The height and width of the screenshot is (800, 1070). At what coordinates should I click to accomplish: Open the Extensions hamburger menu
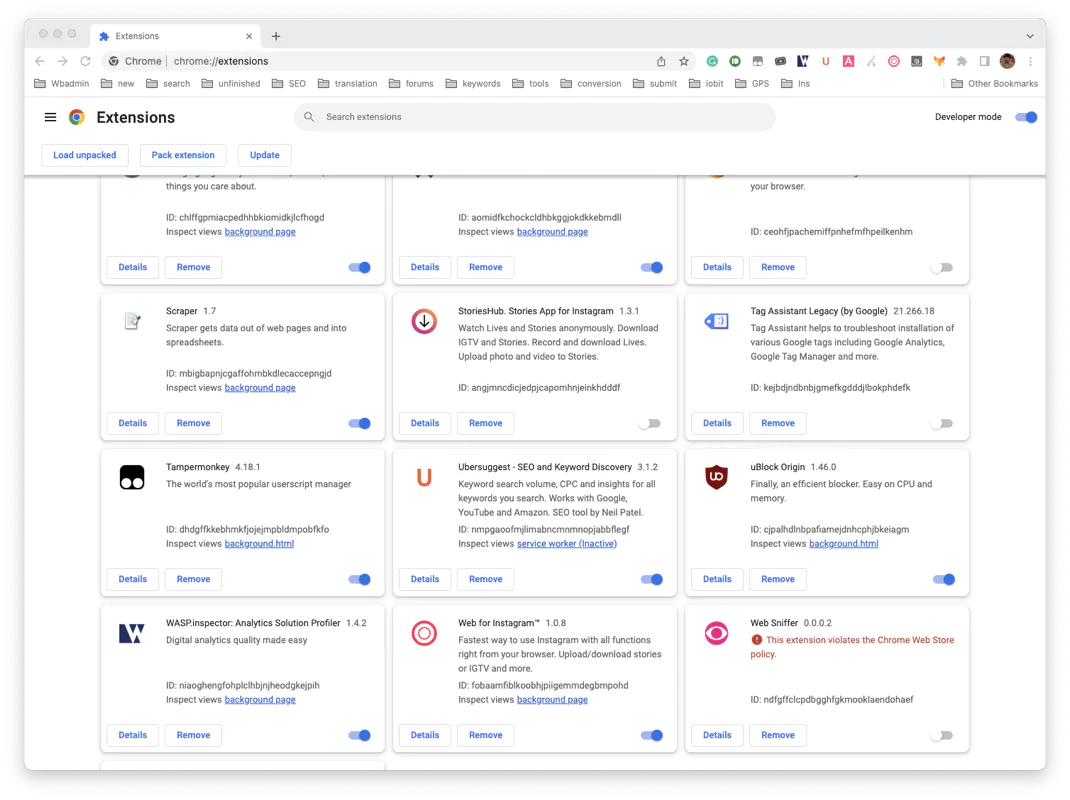click(x=50, y=117)
